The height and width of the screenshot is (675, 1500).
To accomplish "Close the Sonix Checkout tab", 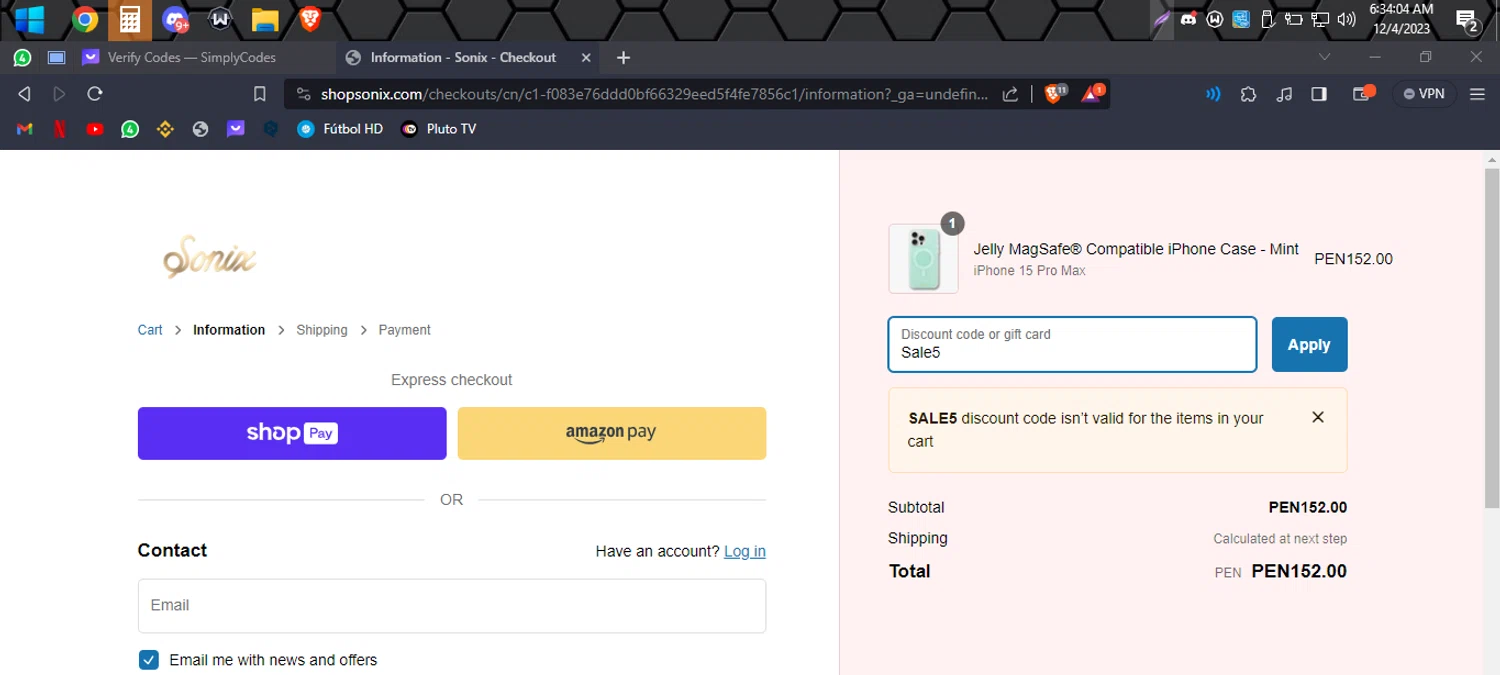I will coord(586,58).
